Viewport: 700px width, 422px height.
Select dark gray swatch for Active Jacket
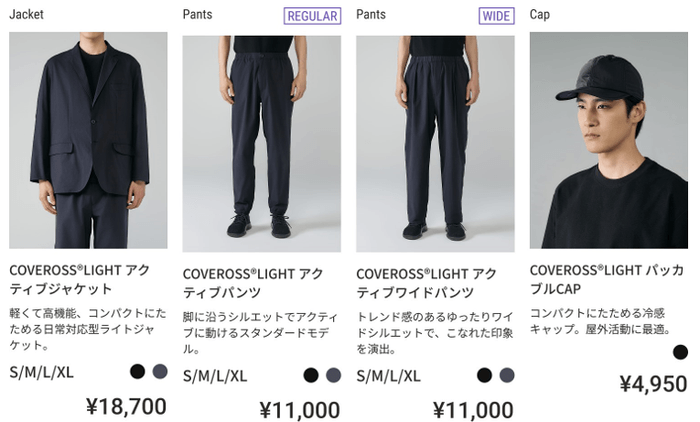point(160,372)
